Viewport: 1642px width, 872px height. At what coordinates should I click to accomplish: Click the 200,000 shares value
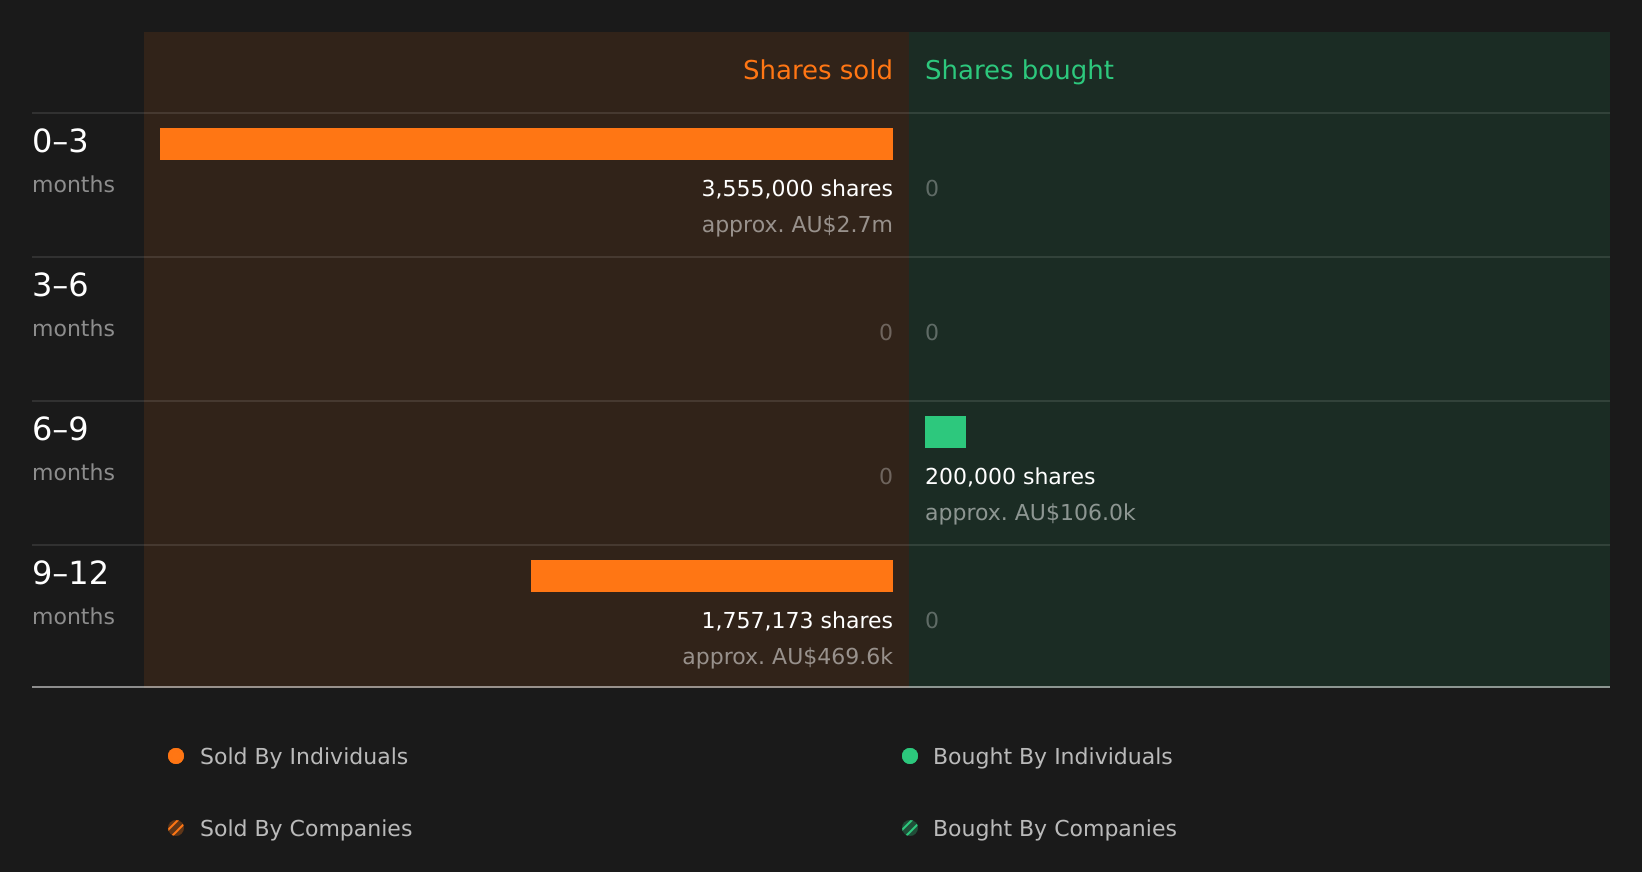coord(1010,476)
